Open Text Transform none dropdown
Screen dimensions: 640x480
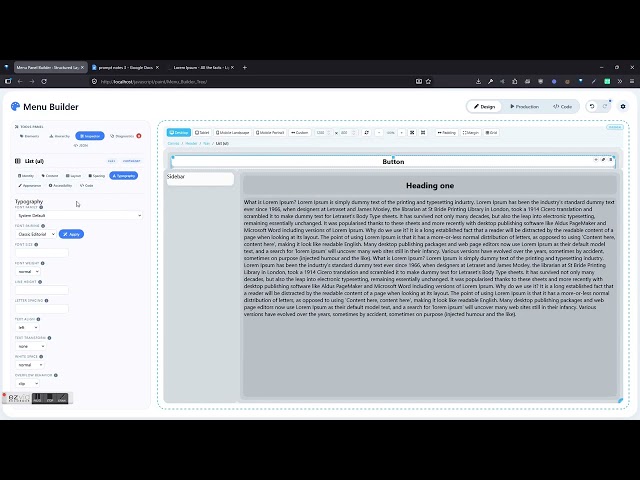tap(30, 346)
